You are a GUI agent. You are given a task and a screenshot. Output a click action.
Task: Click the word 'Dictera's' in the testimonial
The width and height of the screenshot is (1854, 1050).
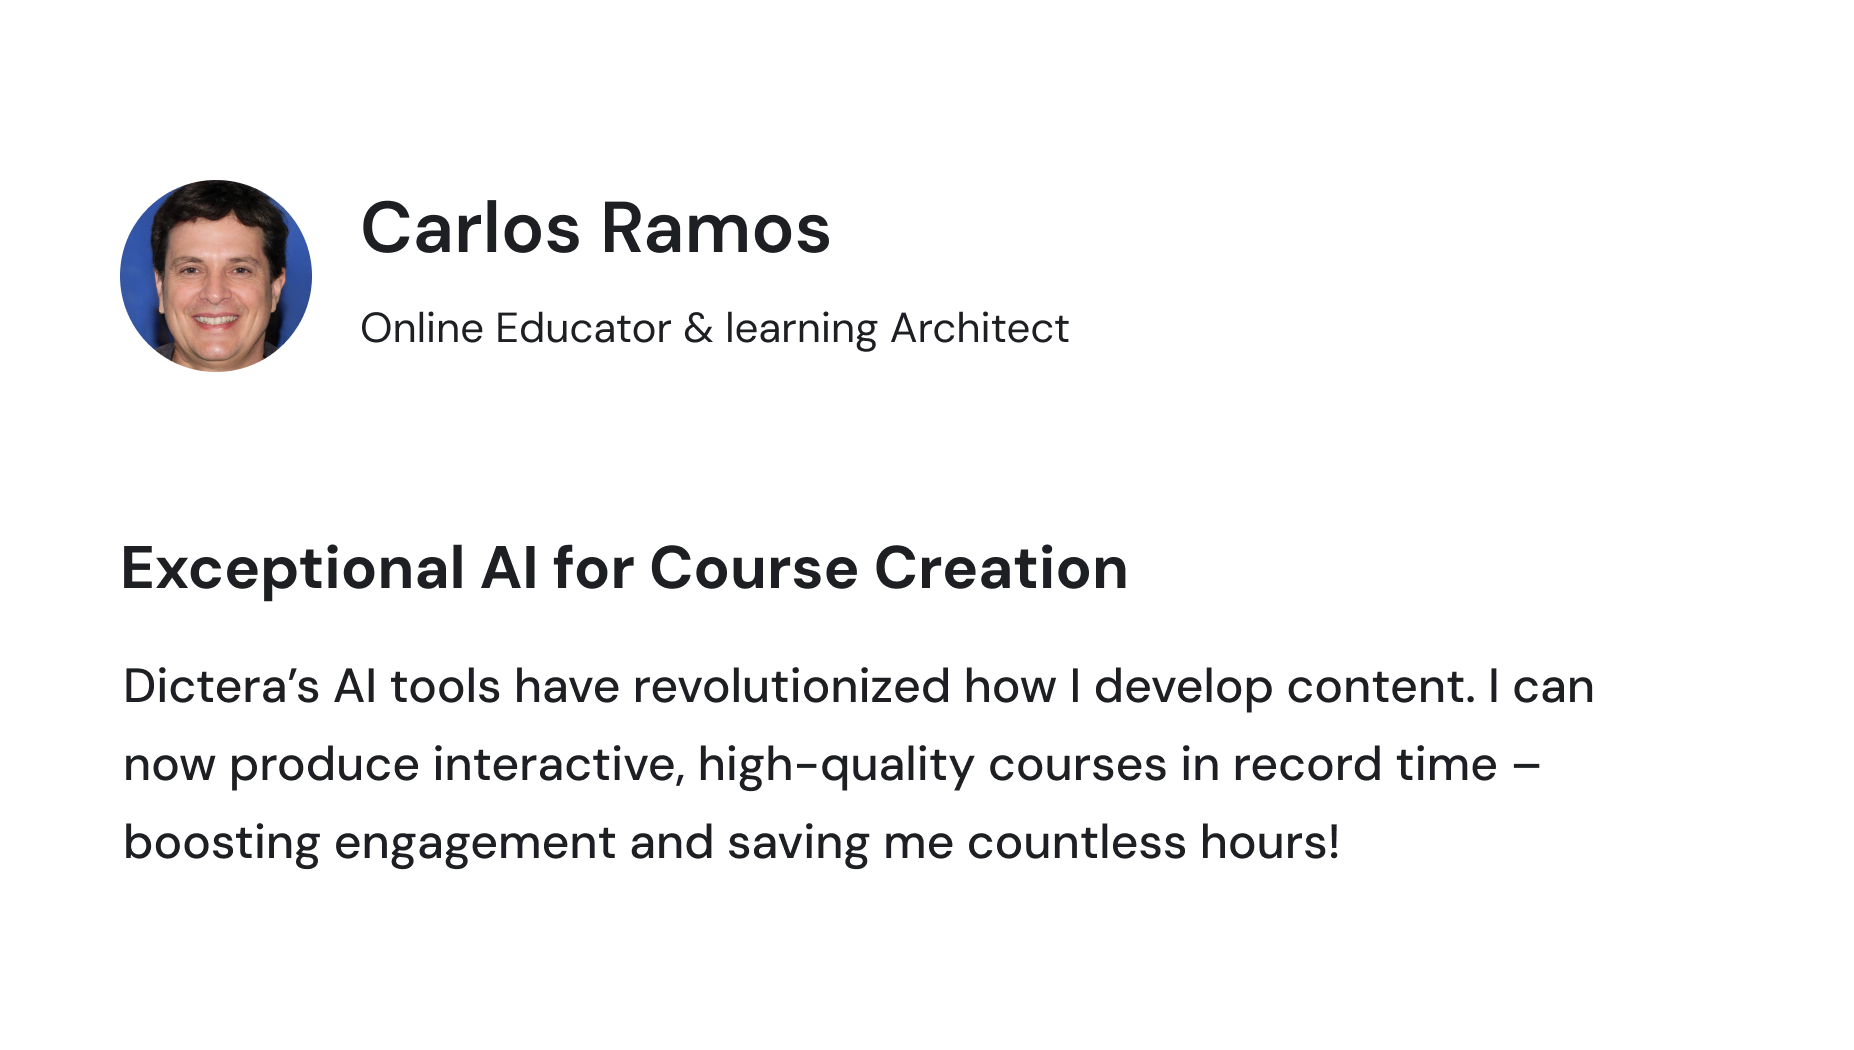pyautogui.click(x=221, y=687)
